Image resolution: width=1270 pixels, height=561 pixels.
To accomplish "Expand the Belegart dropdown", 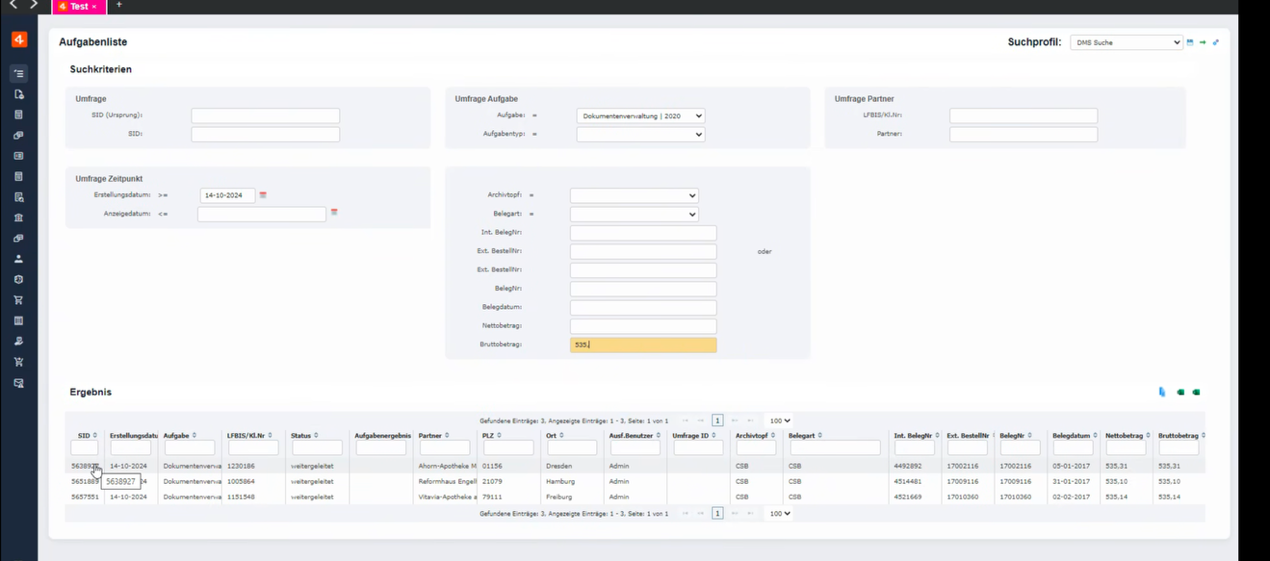I will [x=633, y=214].
